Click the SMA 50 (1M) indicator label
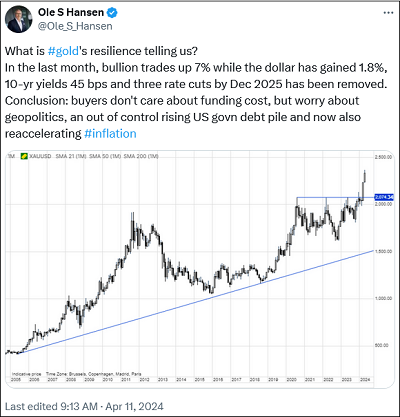The width and height of the screenshot is (400, 417). 105,156
